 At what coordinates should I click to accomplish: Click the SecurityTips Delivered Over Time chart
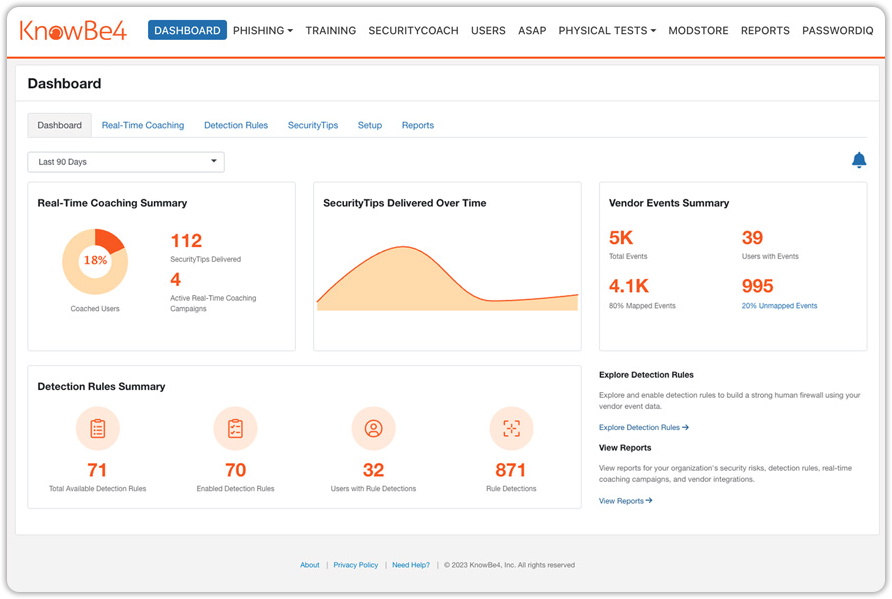pos(447,277)
